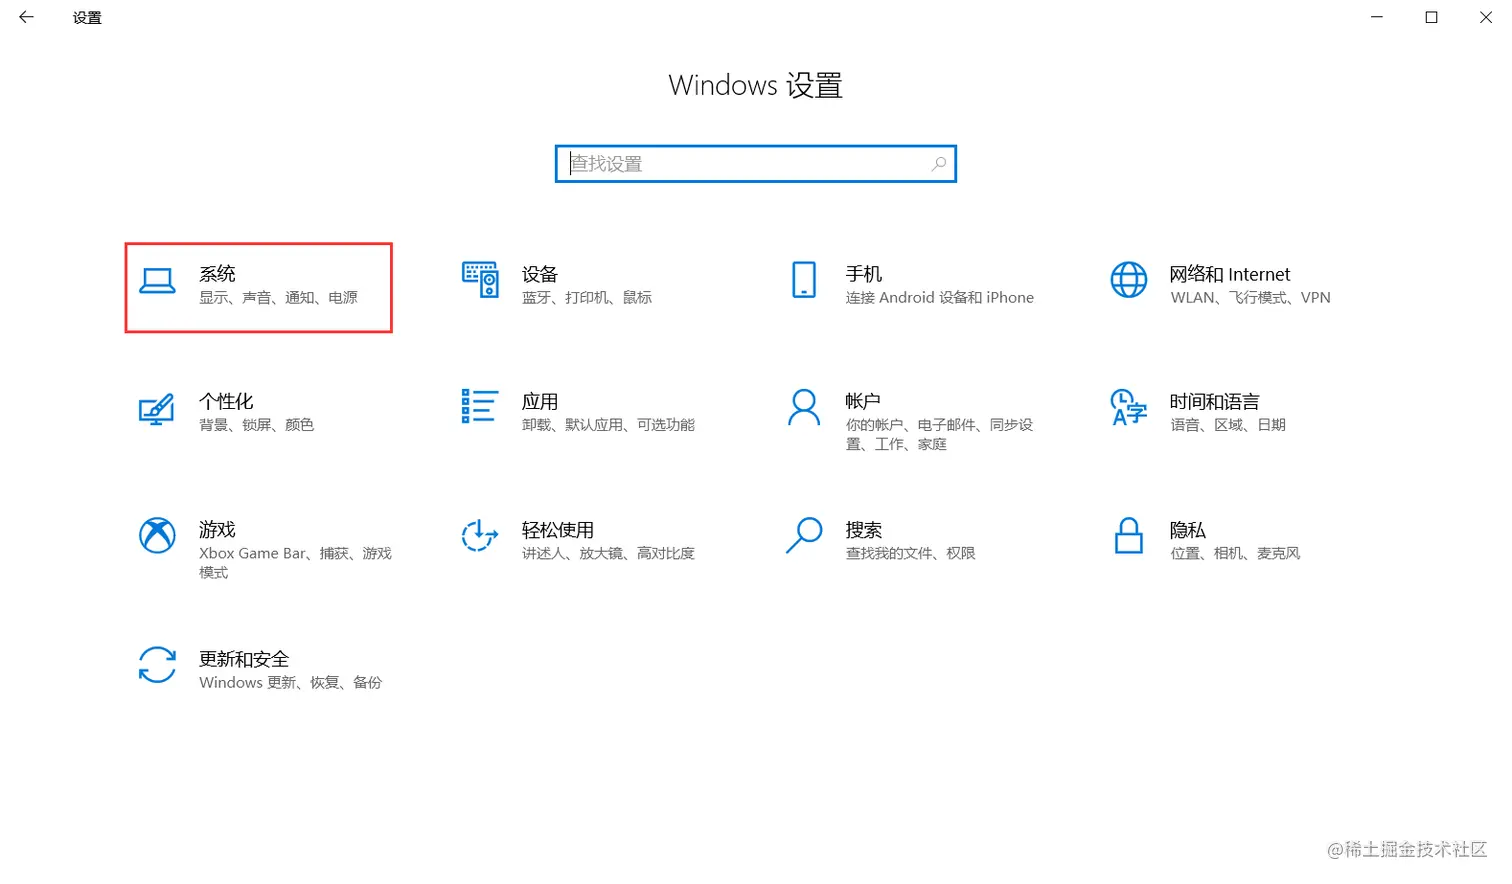
Task: Open the 帐户 settings title
Action: click(x=863, y=402)
